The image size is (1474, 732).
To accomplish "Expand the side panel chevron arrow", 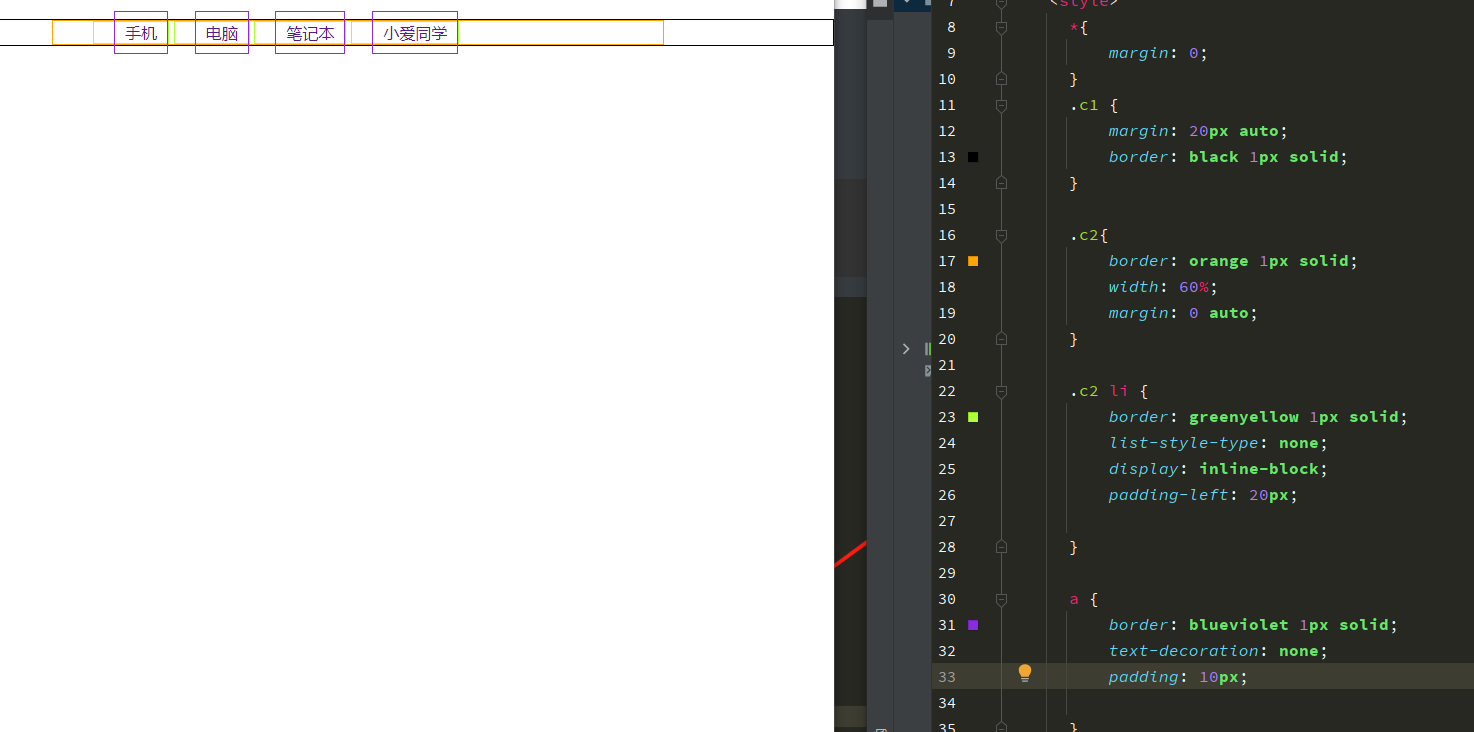I will coord(906,349).
